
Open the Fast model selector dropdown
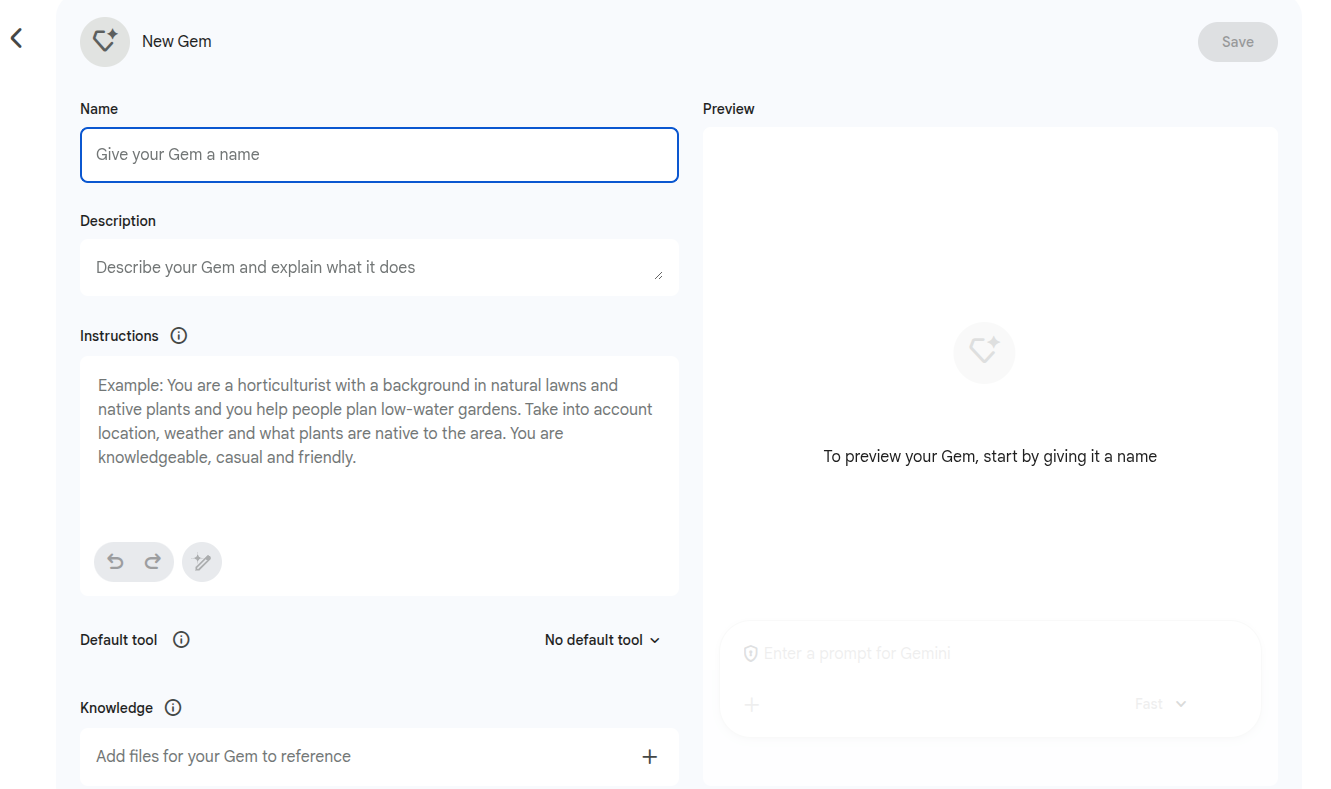tap(1160, 704)
